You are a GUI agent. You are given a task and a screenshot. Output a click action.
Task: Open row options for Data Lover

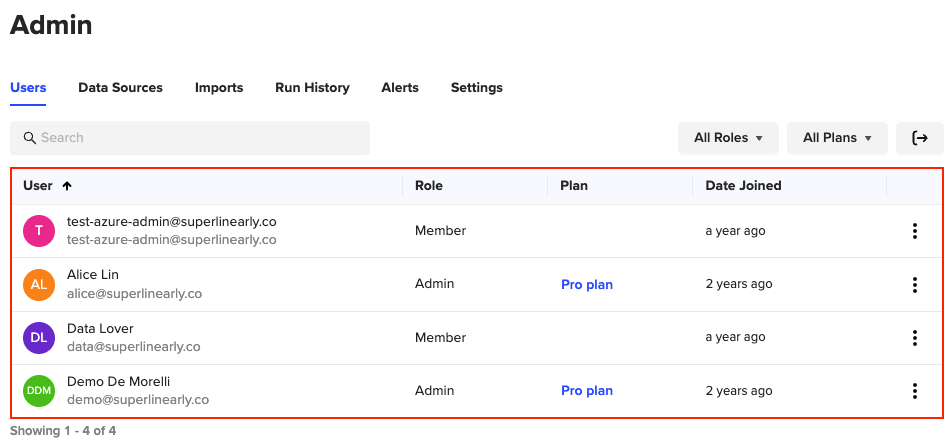(914, 338)
